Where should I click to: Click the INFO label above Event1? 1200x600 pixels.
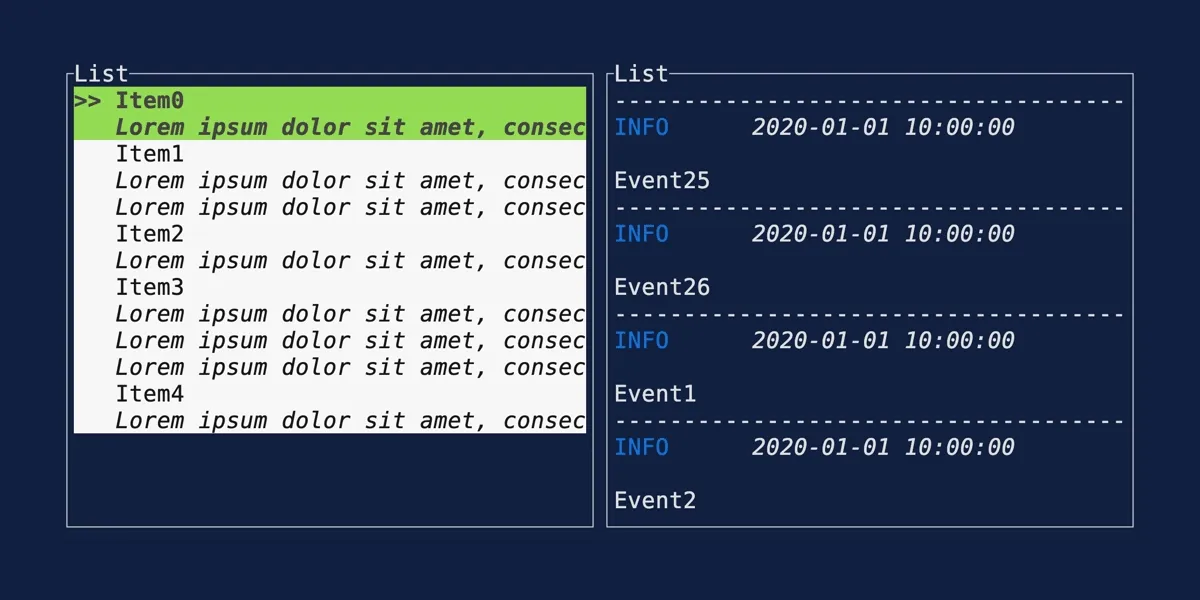click(641, 341)
